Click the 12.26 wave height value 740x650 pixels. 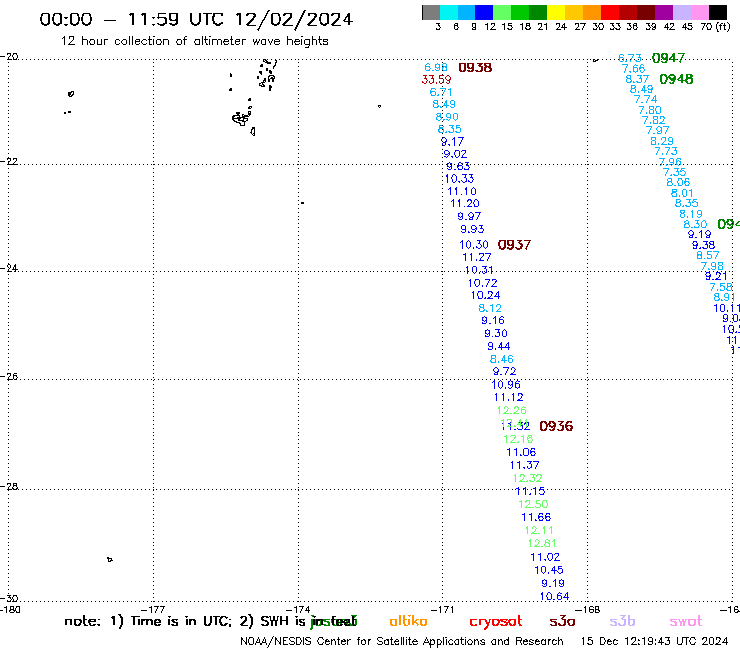[511, 410]
